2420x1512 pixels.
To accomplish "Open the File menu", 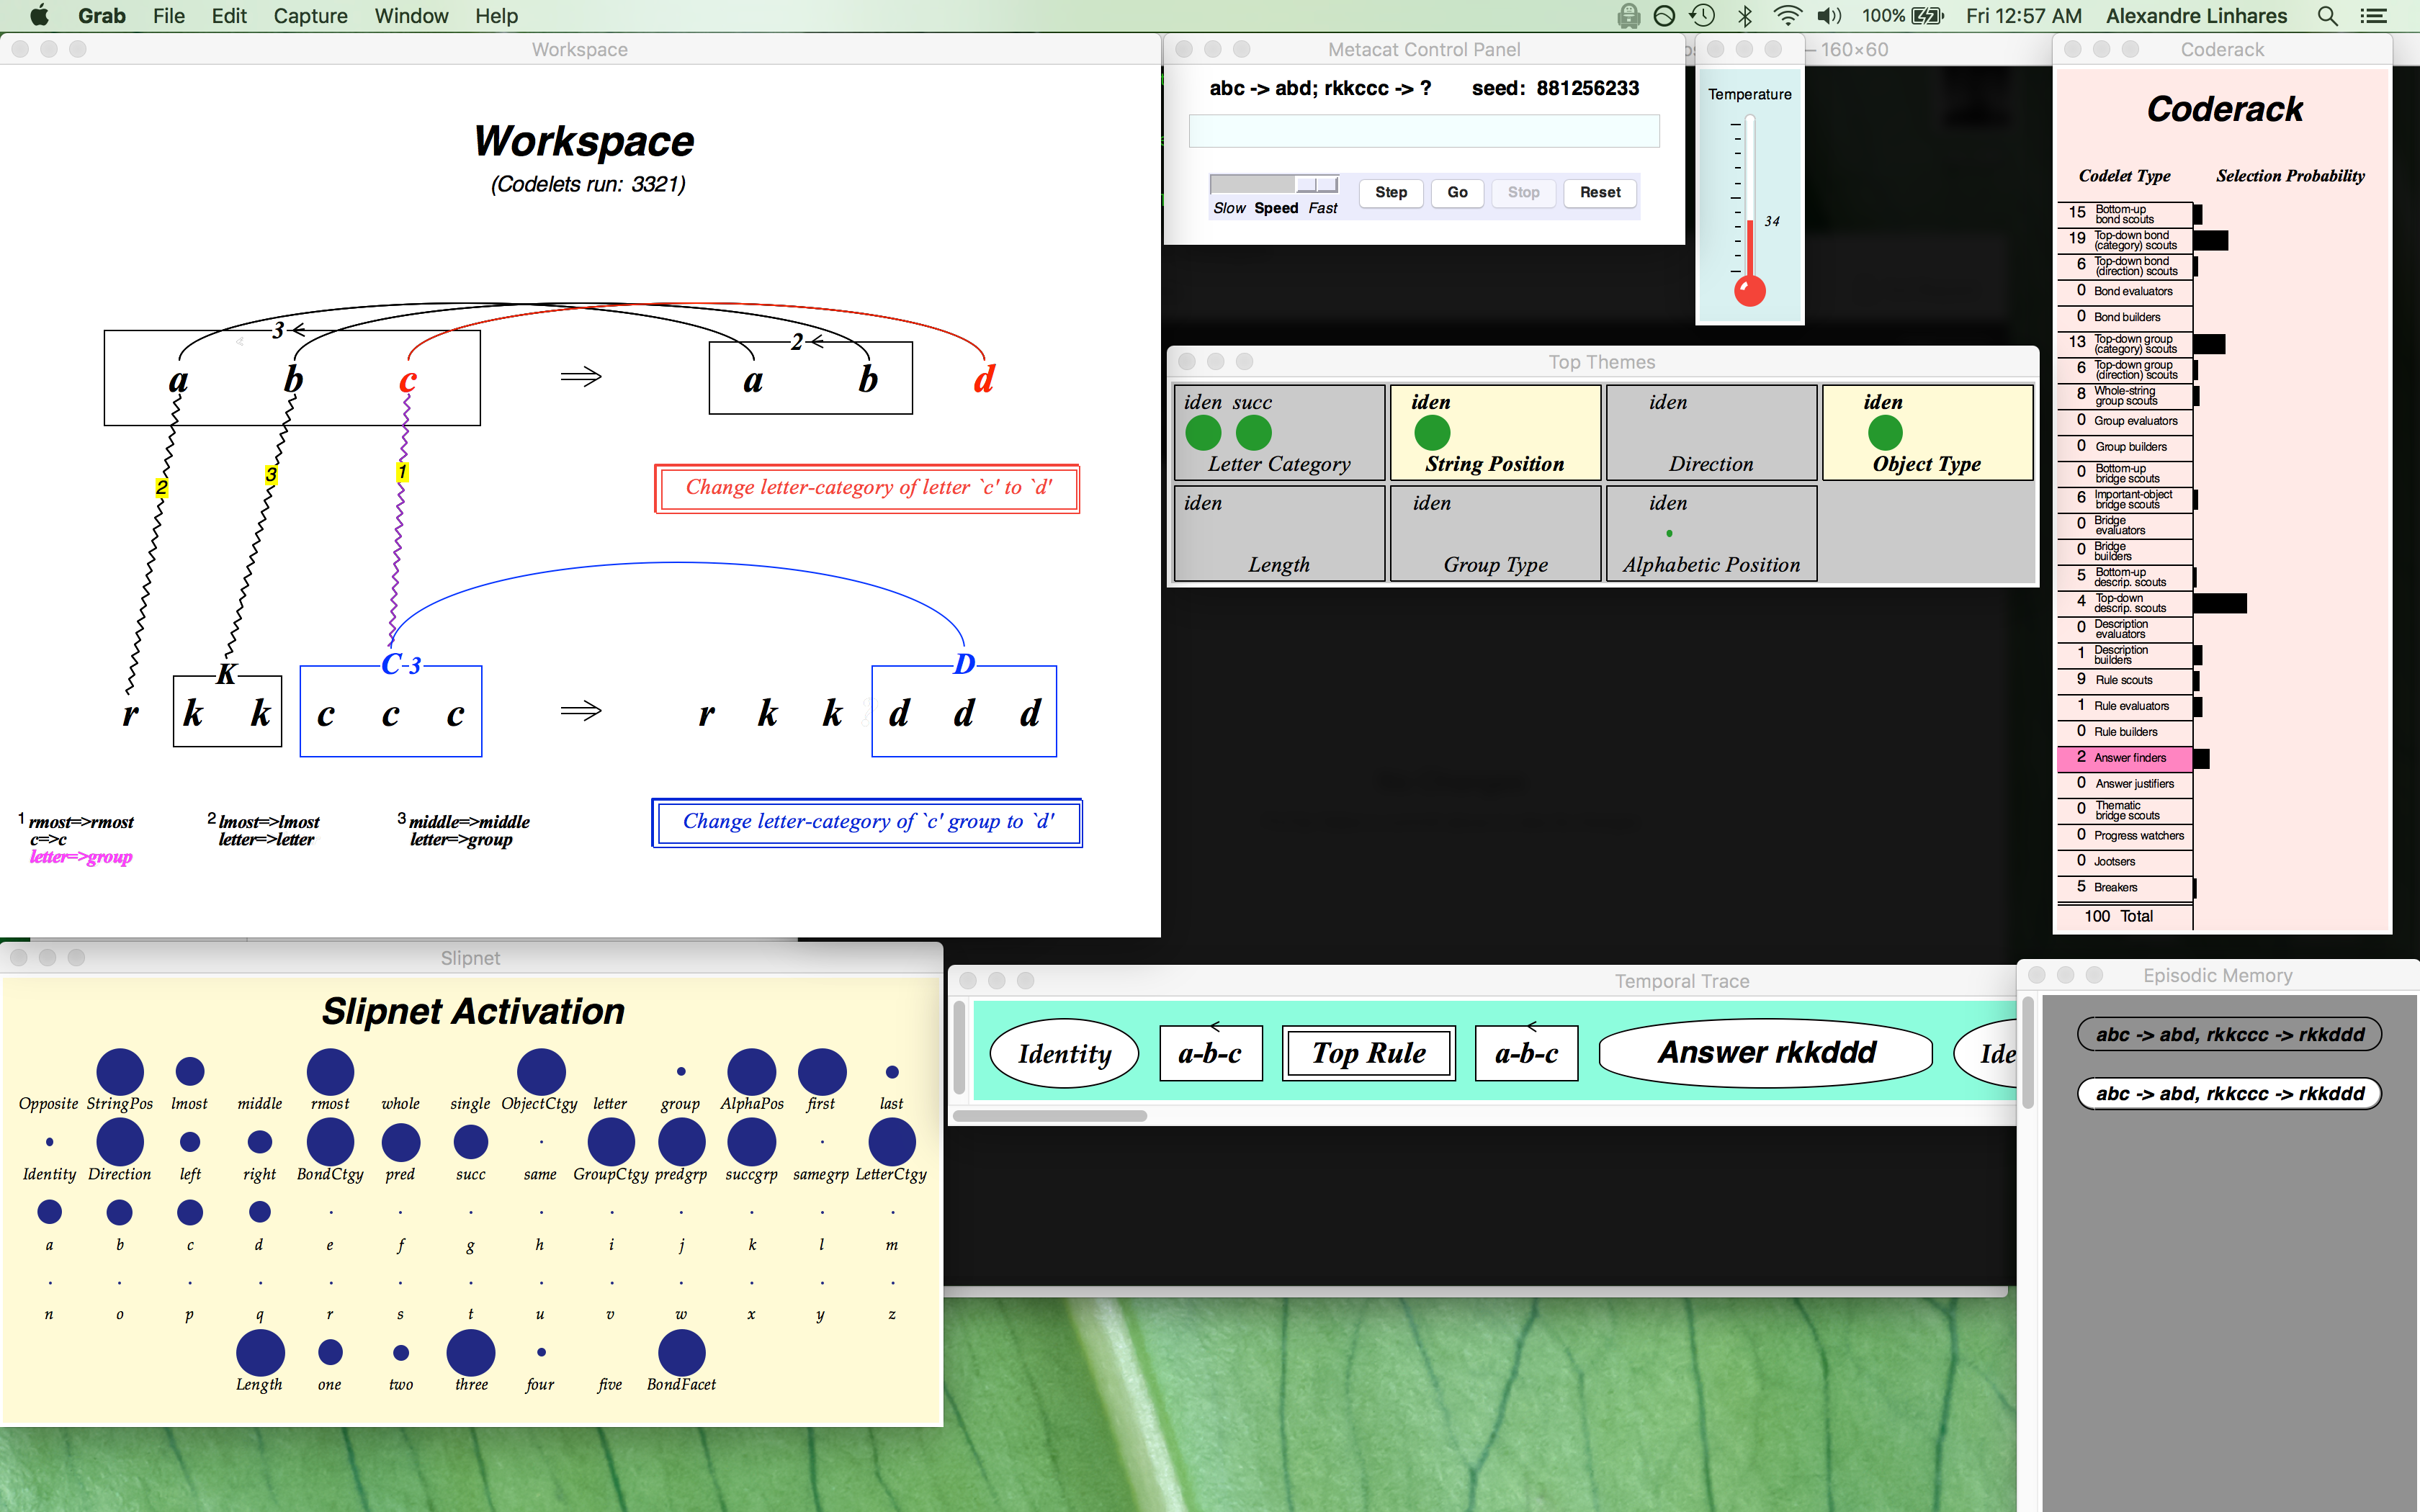I will (169, 15).
